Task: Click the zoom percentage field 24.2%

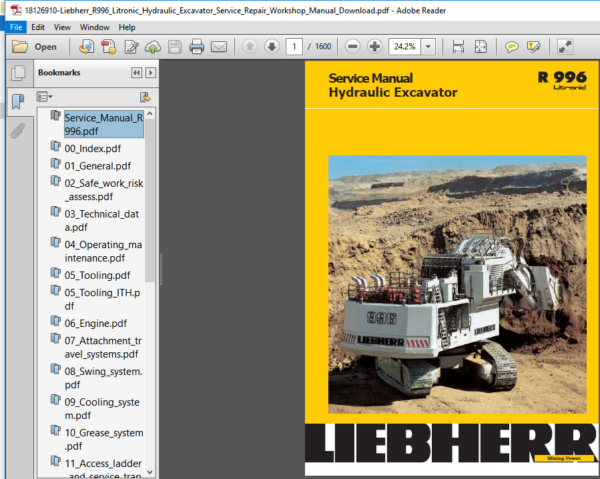Action: (x=404, y=47)
